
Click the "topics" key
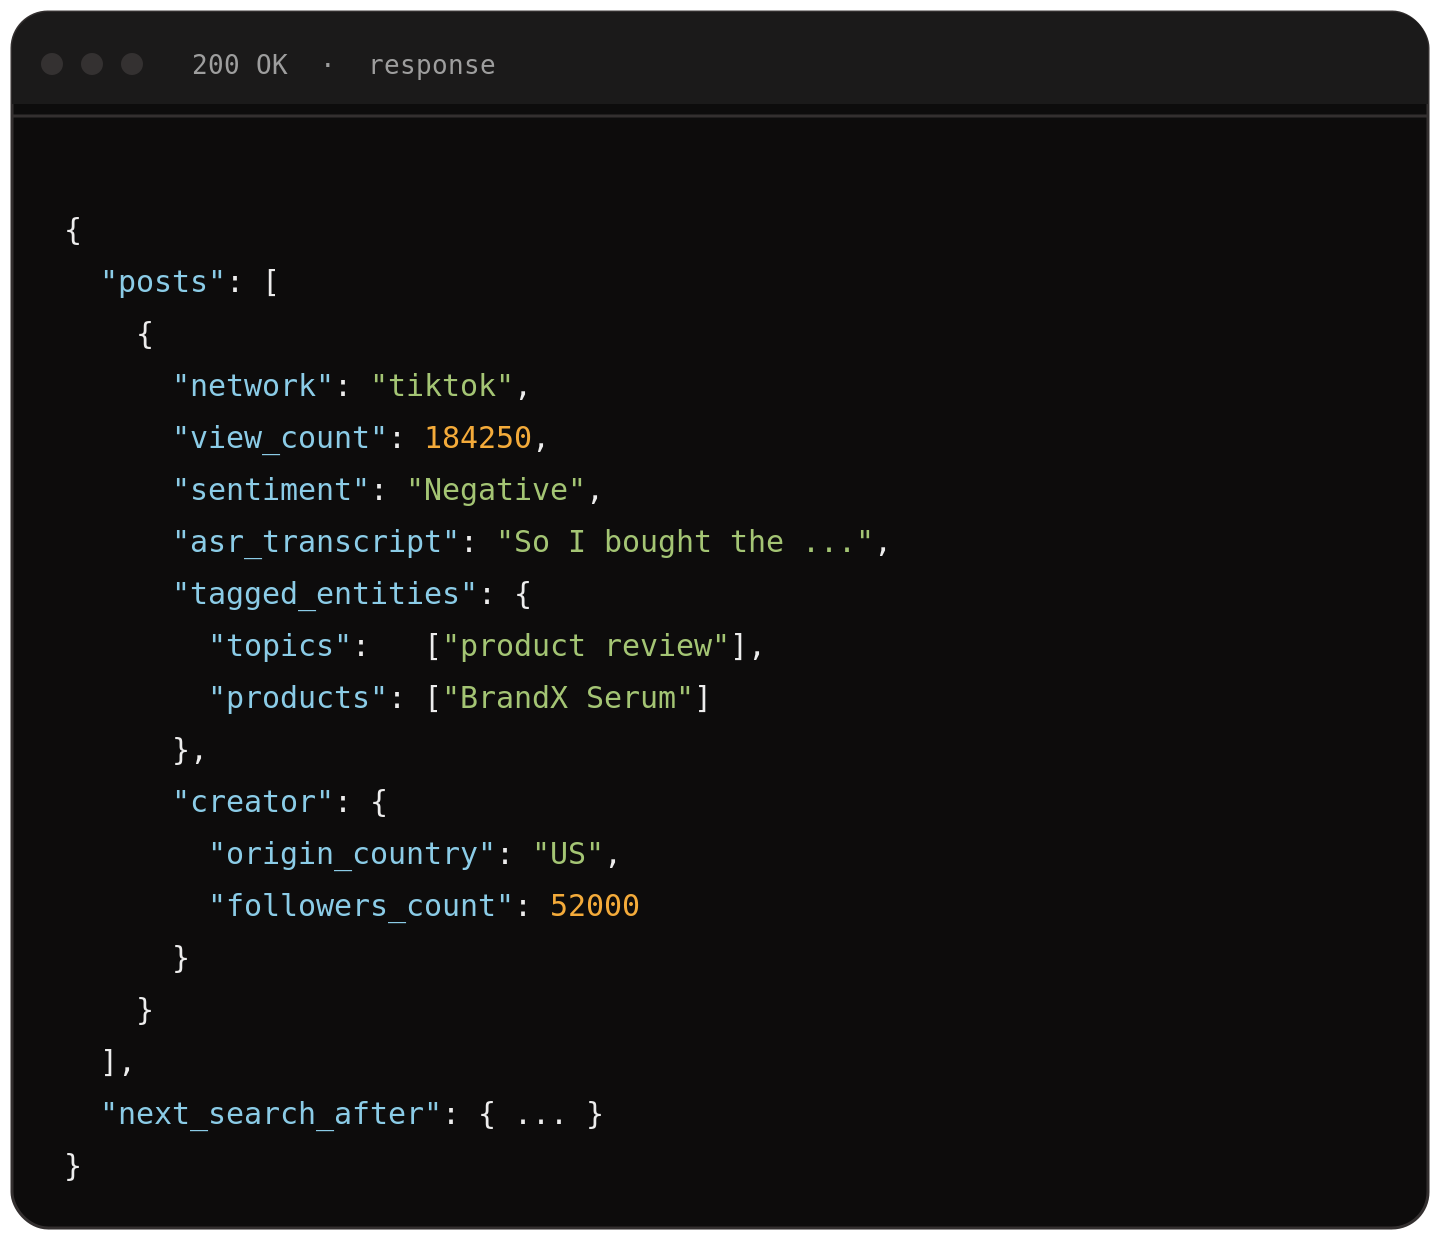pyautogui.click(x=280, y=646)
